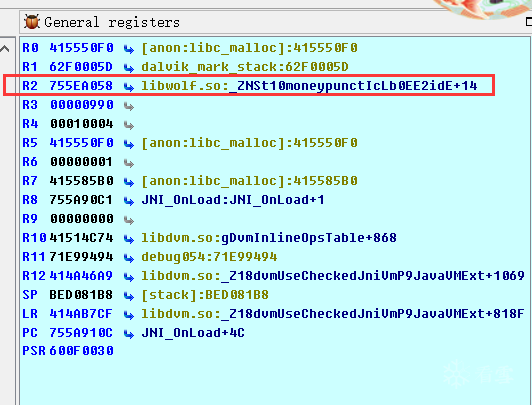Click the LR register name

pos(30,314)
